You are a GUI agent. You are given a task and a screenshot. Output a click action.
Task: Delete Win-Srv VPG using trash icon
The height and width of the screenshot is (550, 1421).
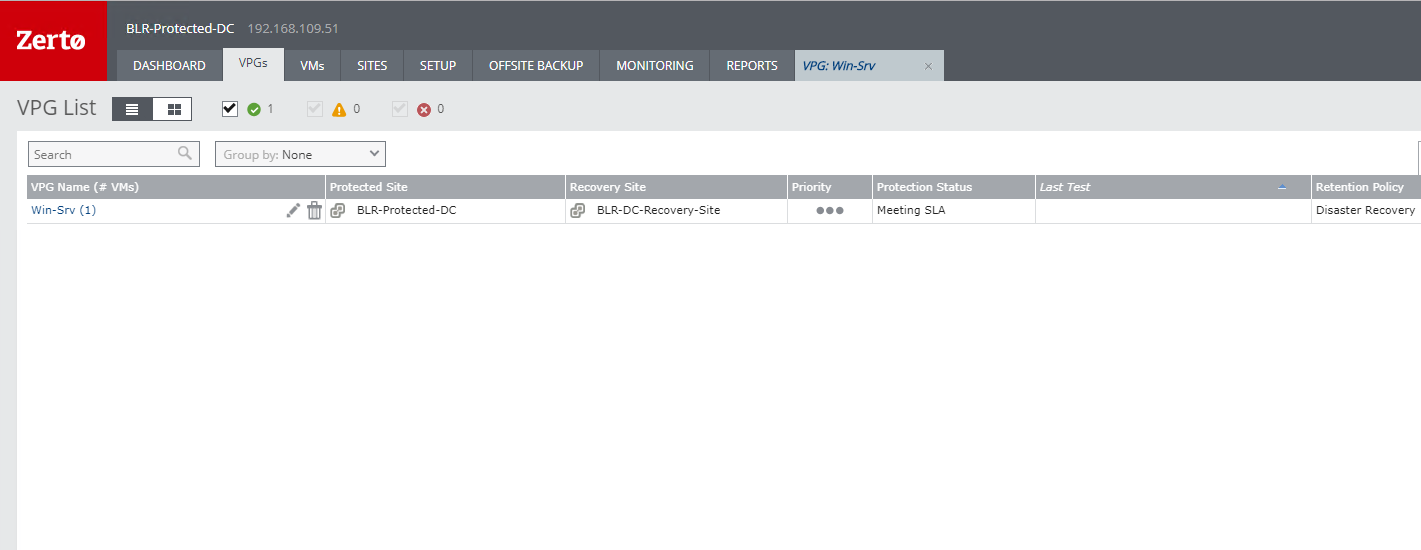tap(314, 210)
